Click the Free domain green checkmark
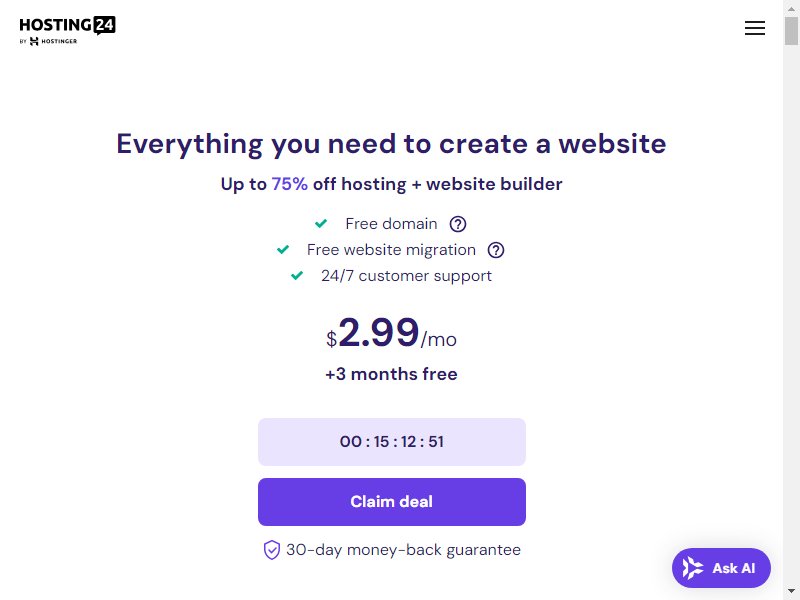Image resolution: width=800 pixels, height=600 pixels. point(321,223)
